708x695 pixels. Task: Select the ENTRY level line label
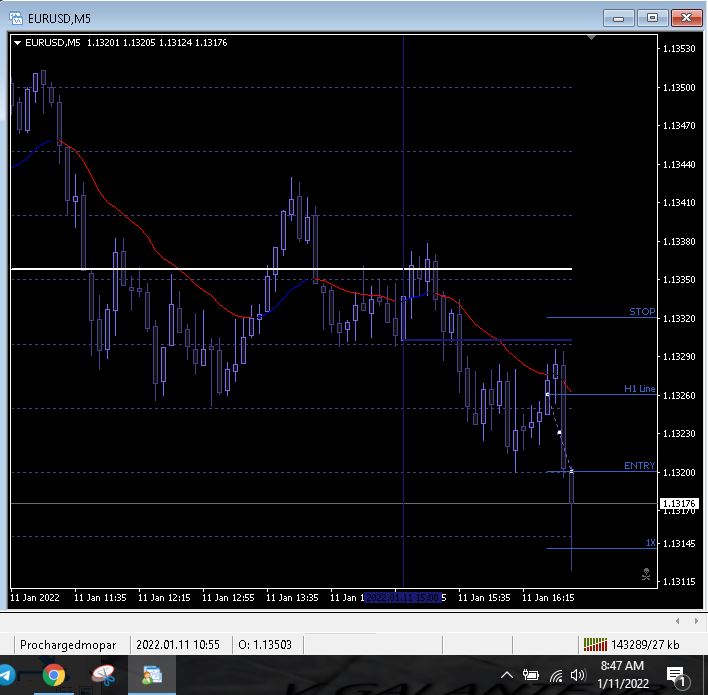[639, 465]
